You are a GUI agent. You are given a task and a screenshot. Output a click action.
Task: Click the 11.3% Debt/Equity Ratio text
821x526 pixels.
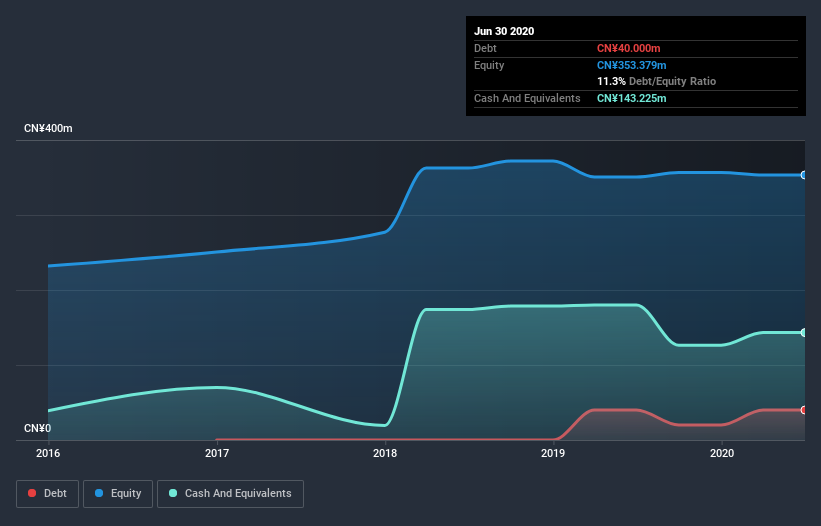[656, 81]
